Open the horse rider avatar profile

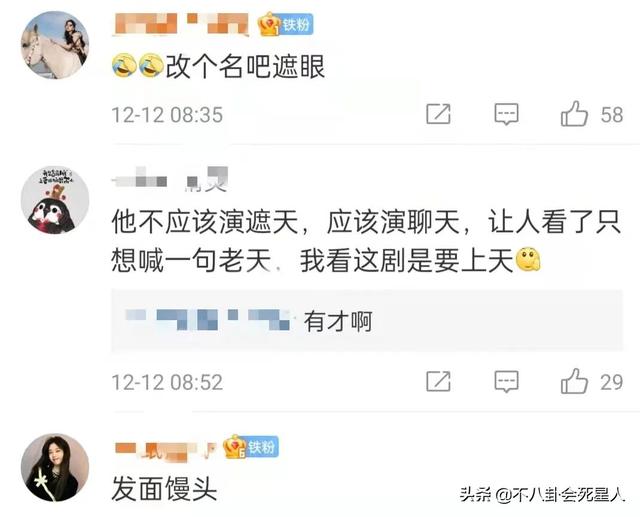55,45
